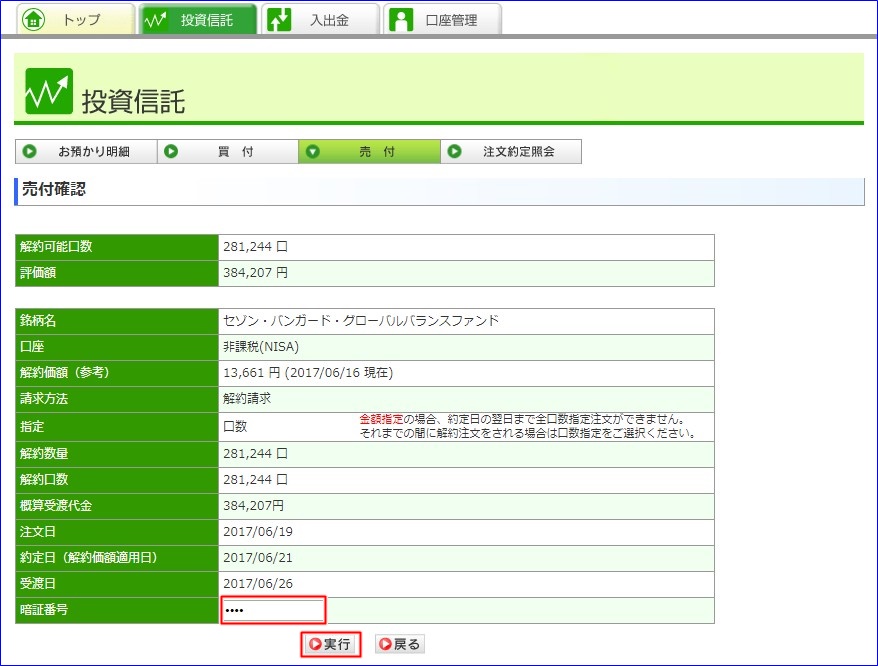Click the large 投資信託 chart logo
The width and height of the screenshot is (878, 666).
click(x=49, y=91)
